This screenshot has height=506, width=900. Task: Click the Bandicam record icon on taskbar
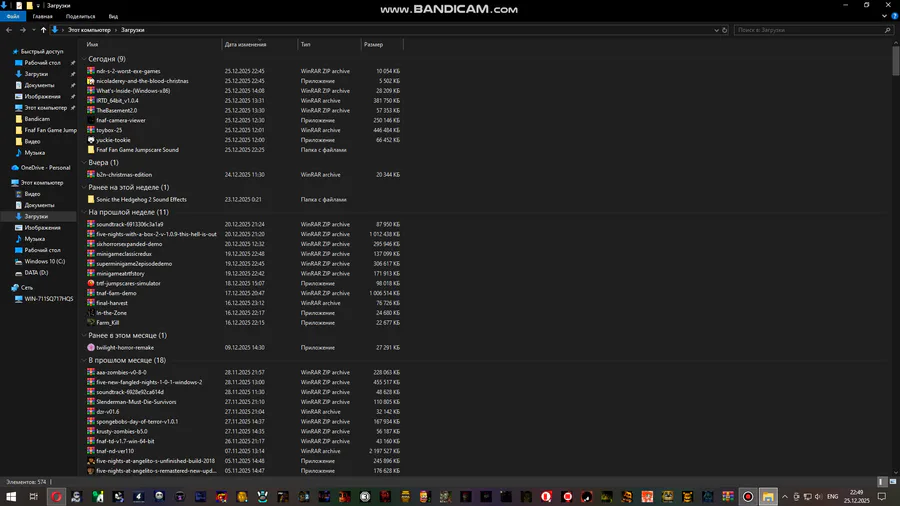click(x=748, y=497)
